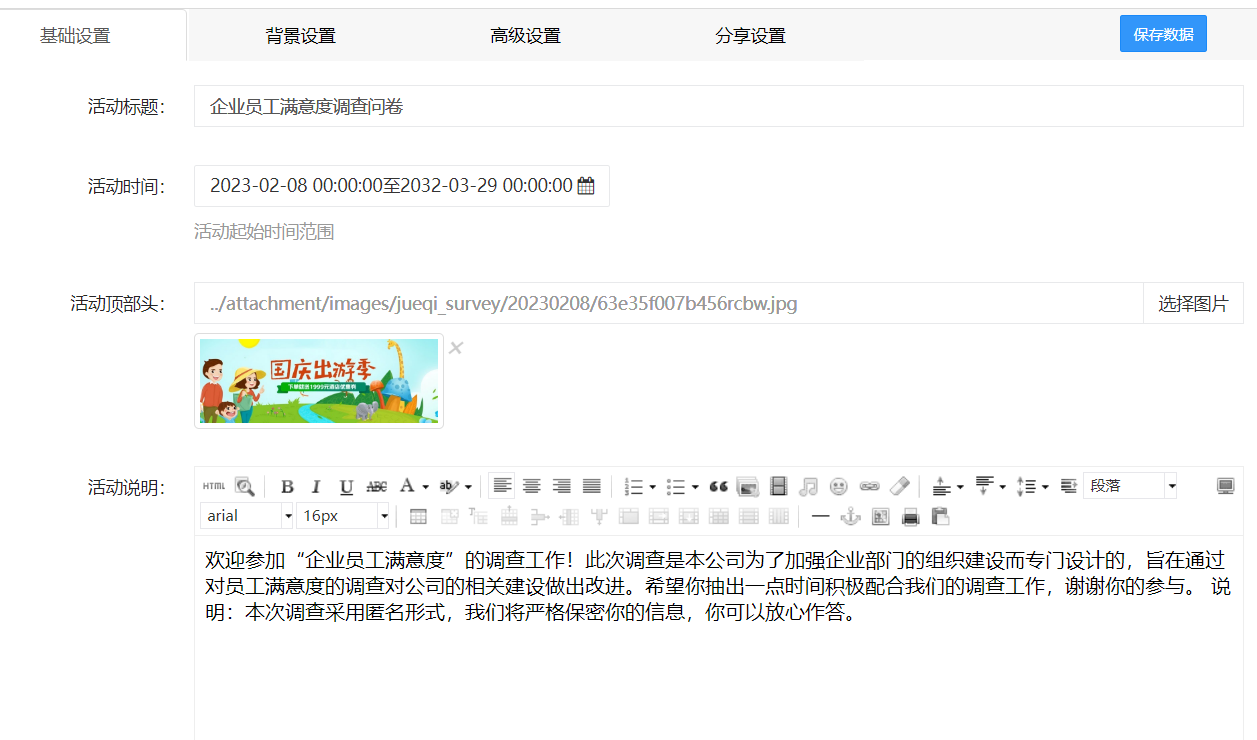Open the 高级设置 tab
Viewport: 1257px width, 740px height.
(x=525, y=36)
